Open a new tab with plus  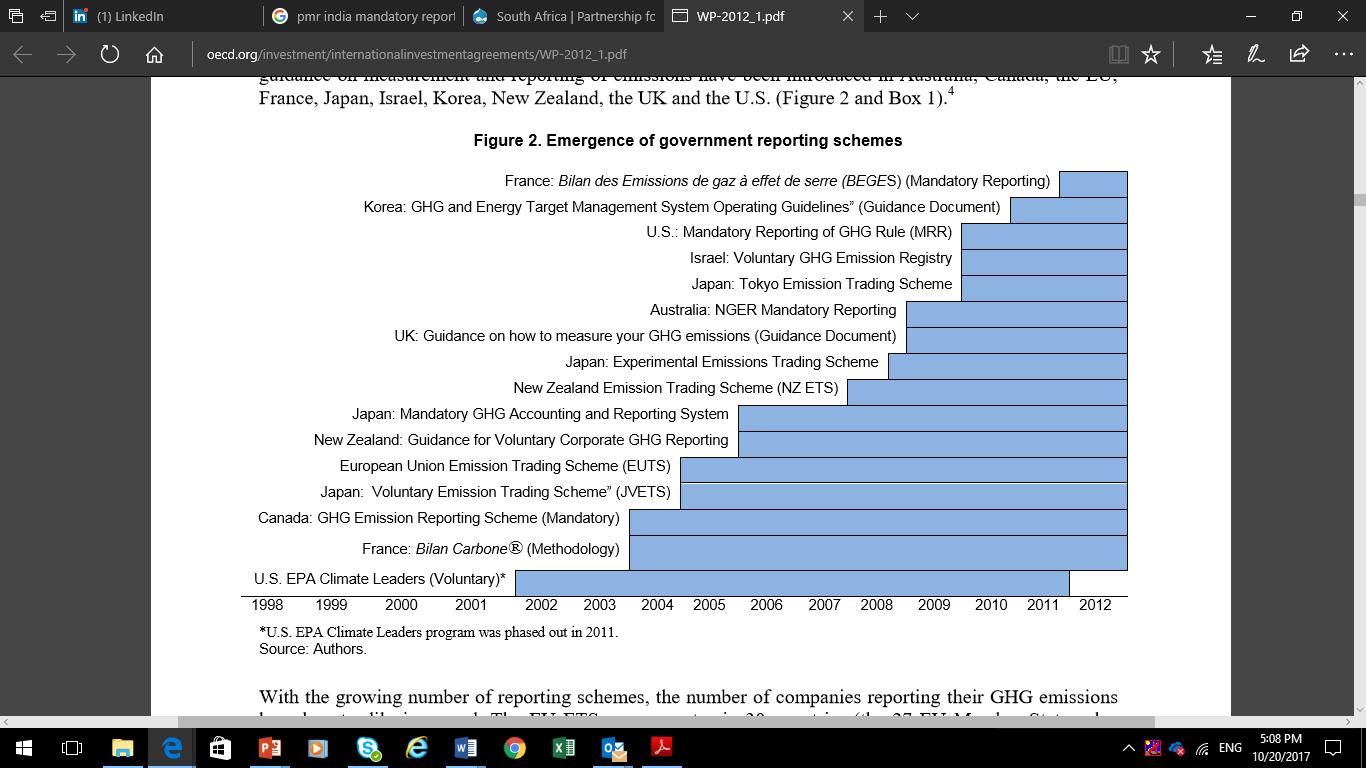(880, 16)
